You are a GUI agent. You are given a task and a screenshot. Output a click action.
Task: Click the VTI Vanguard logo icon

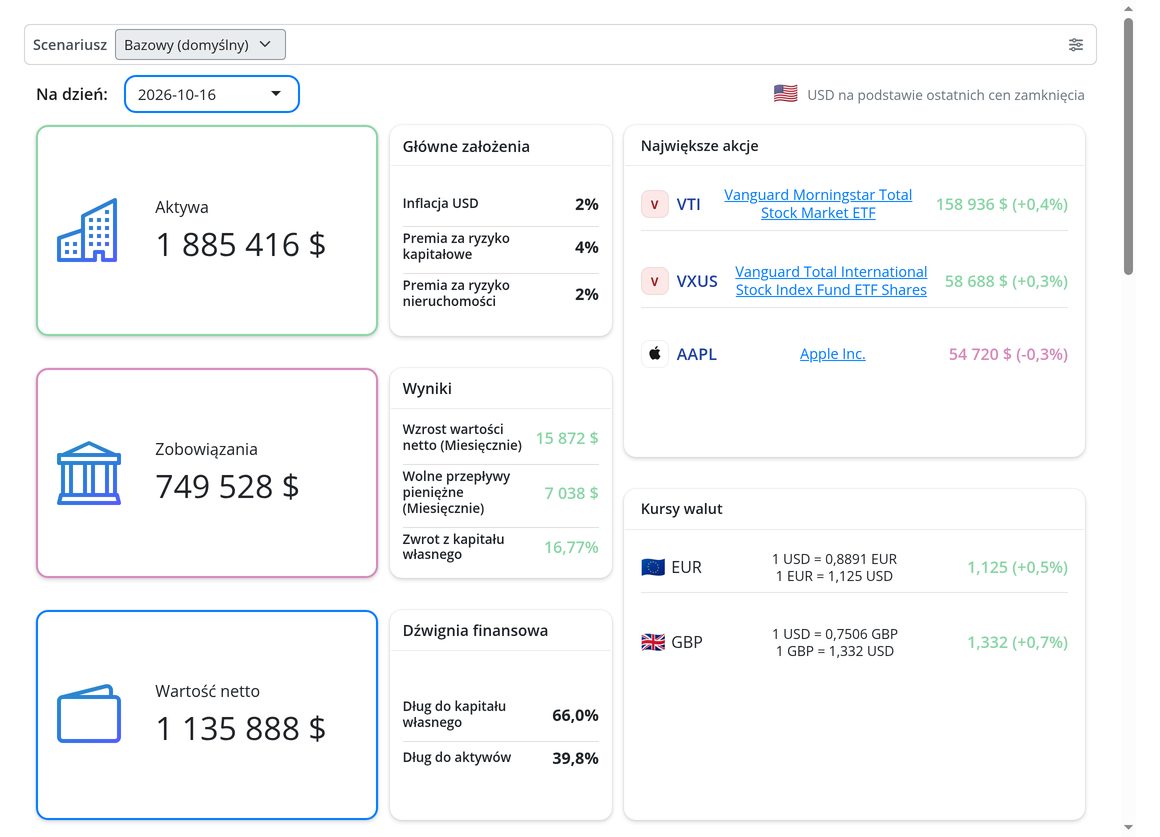point(655,204)
